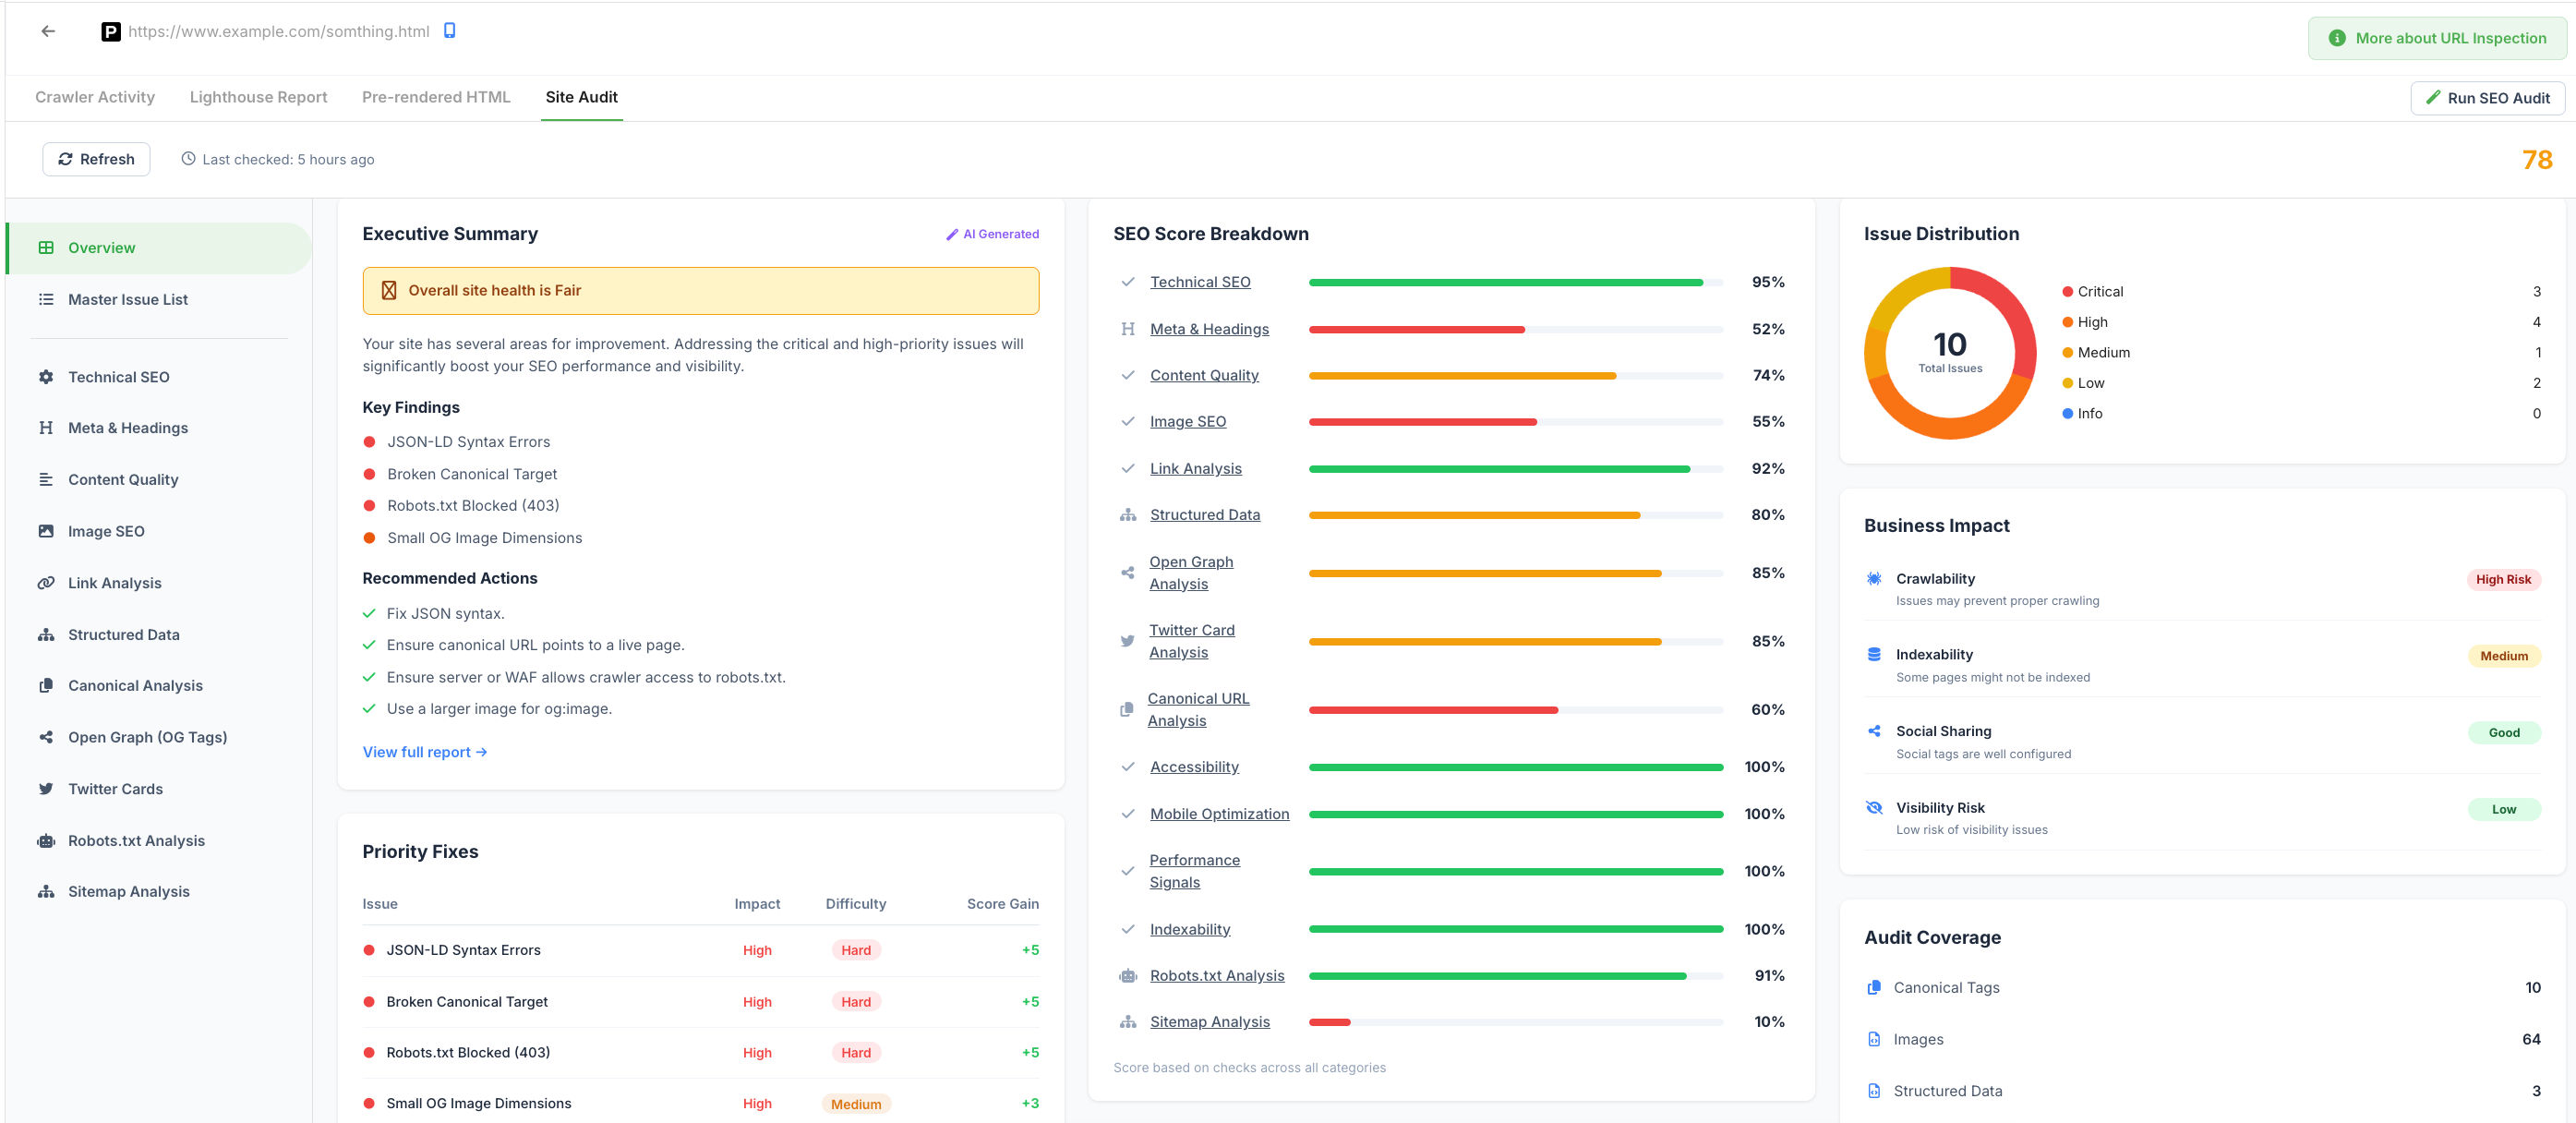The width and height of the screenshot is (2576, 1123).
Task: Open the Meta & Headings score link
Action: 1209,329
